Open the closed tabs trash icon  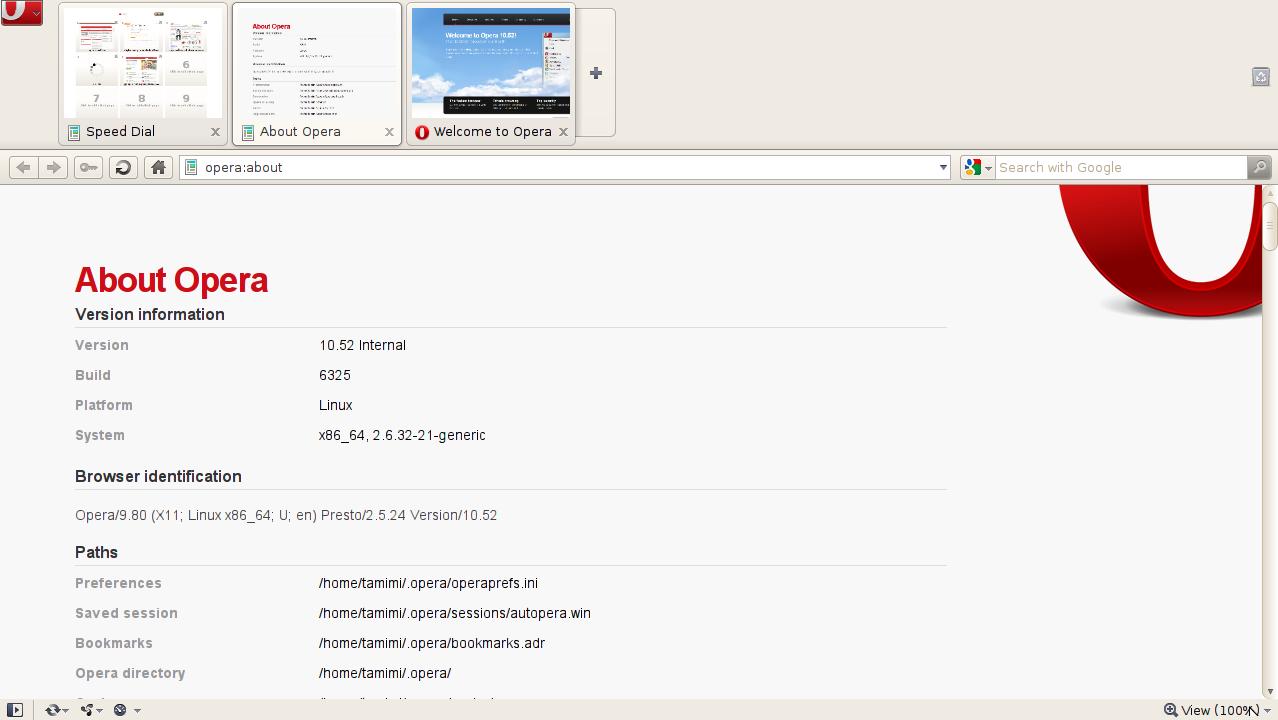[1260, 77]
